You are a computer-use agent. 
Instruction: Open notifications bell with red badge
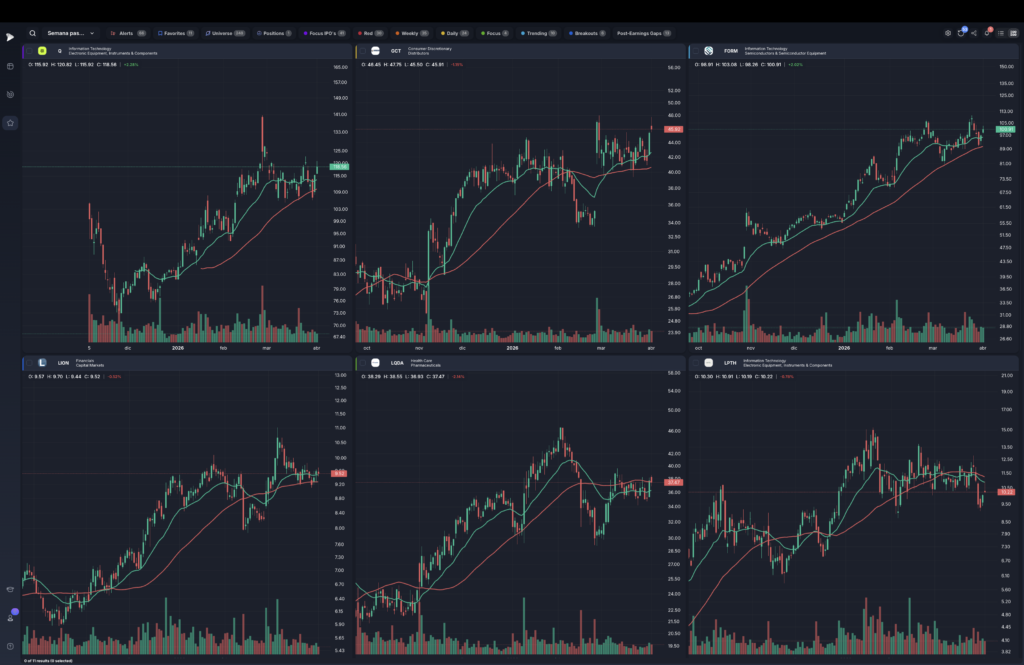[987, 33]
